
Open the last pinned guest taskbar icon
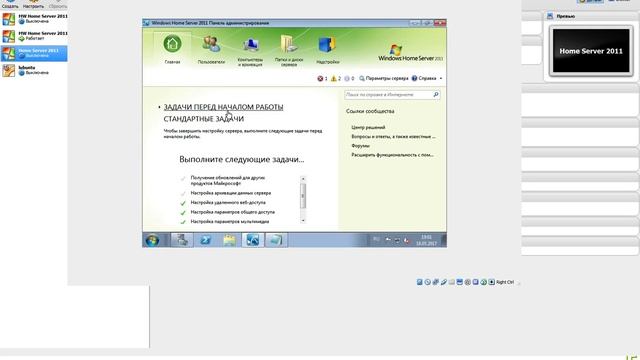coord(276,240)
